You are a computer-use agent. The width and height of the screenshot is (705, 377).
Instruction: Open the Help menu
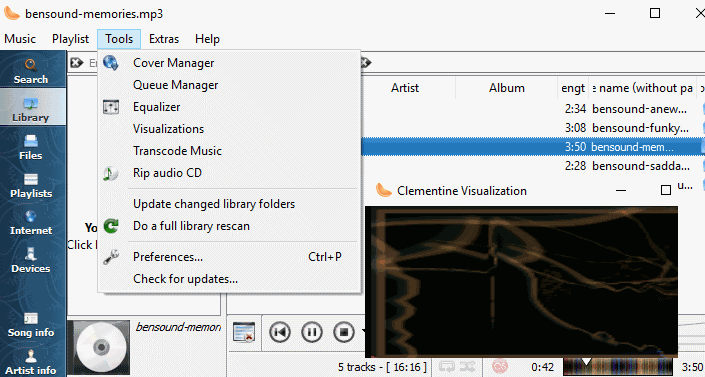[x=207, y=39]
